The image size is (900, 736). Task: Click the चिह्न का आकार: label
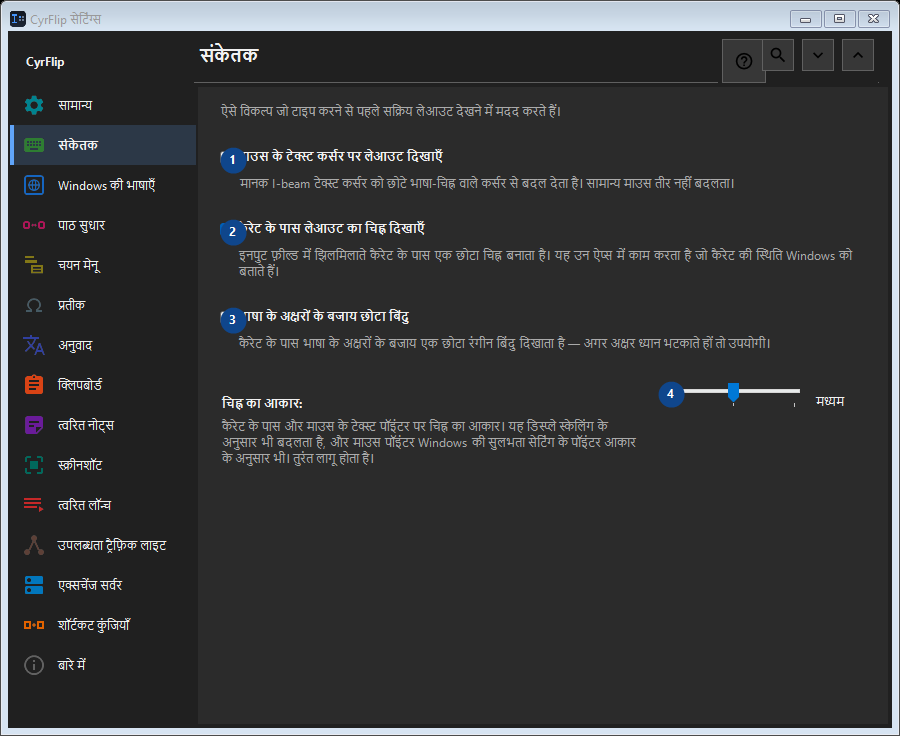(x=262, y=404)
